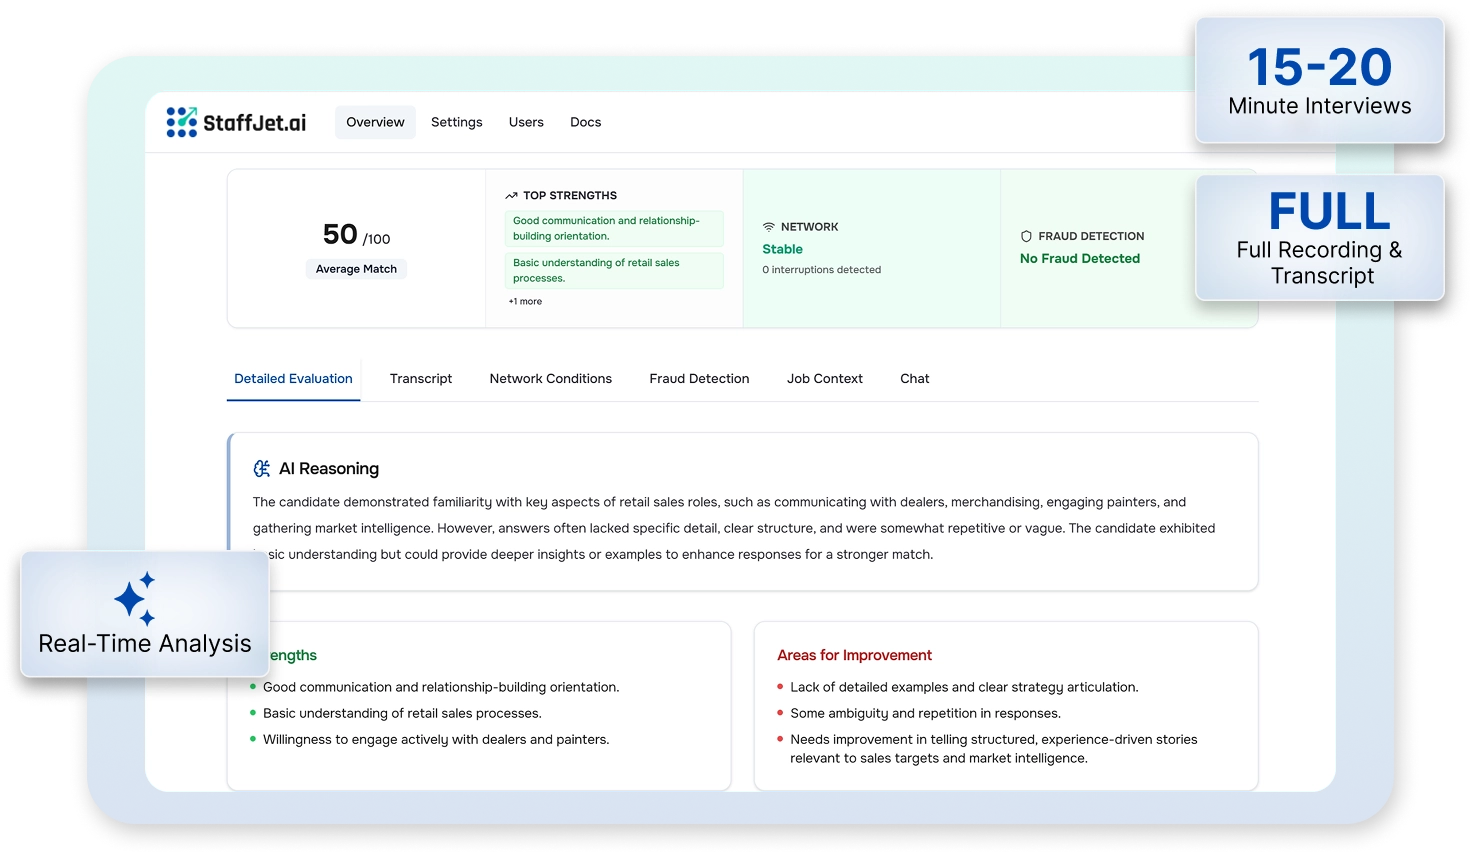Expand the '+1 more' strengths link
This screenshot has width=1473, height=856.
click(525, 301)
